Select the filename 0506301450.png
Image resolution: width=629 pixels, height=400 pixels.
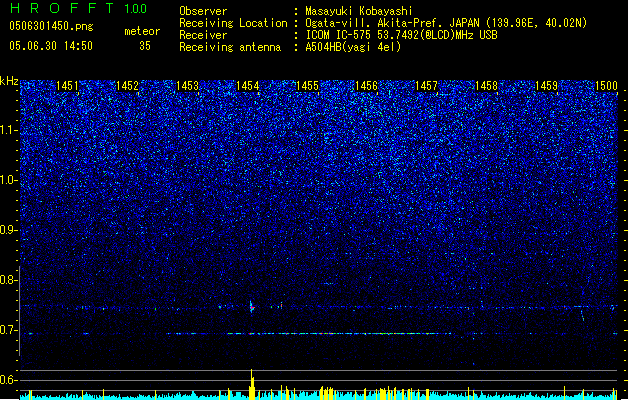[51, 27]
